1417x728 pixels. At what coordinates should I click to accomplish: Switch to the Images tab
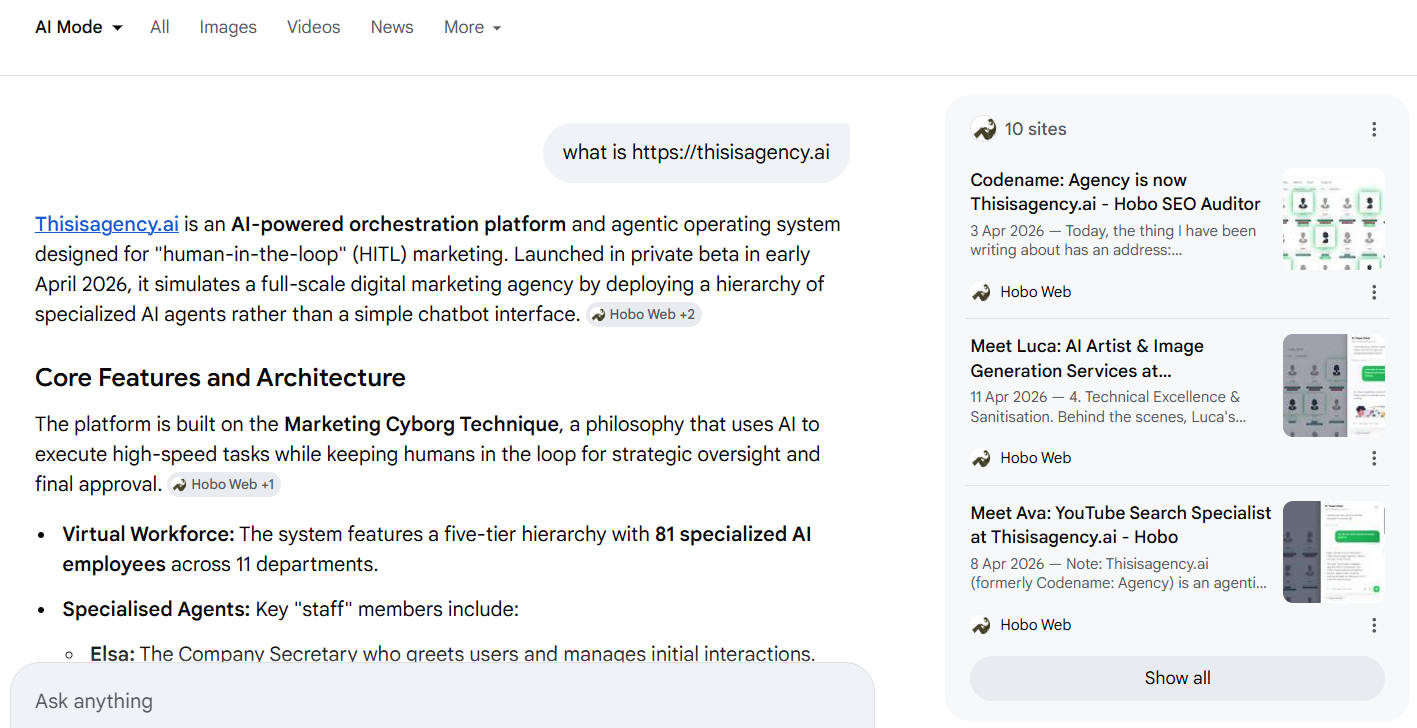pos(228,27)
